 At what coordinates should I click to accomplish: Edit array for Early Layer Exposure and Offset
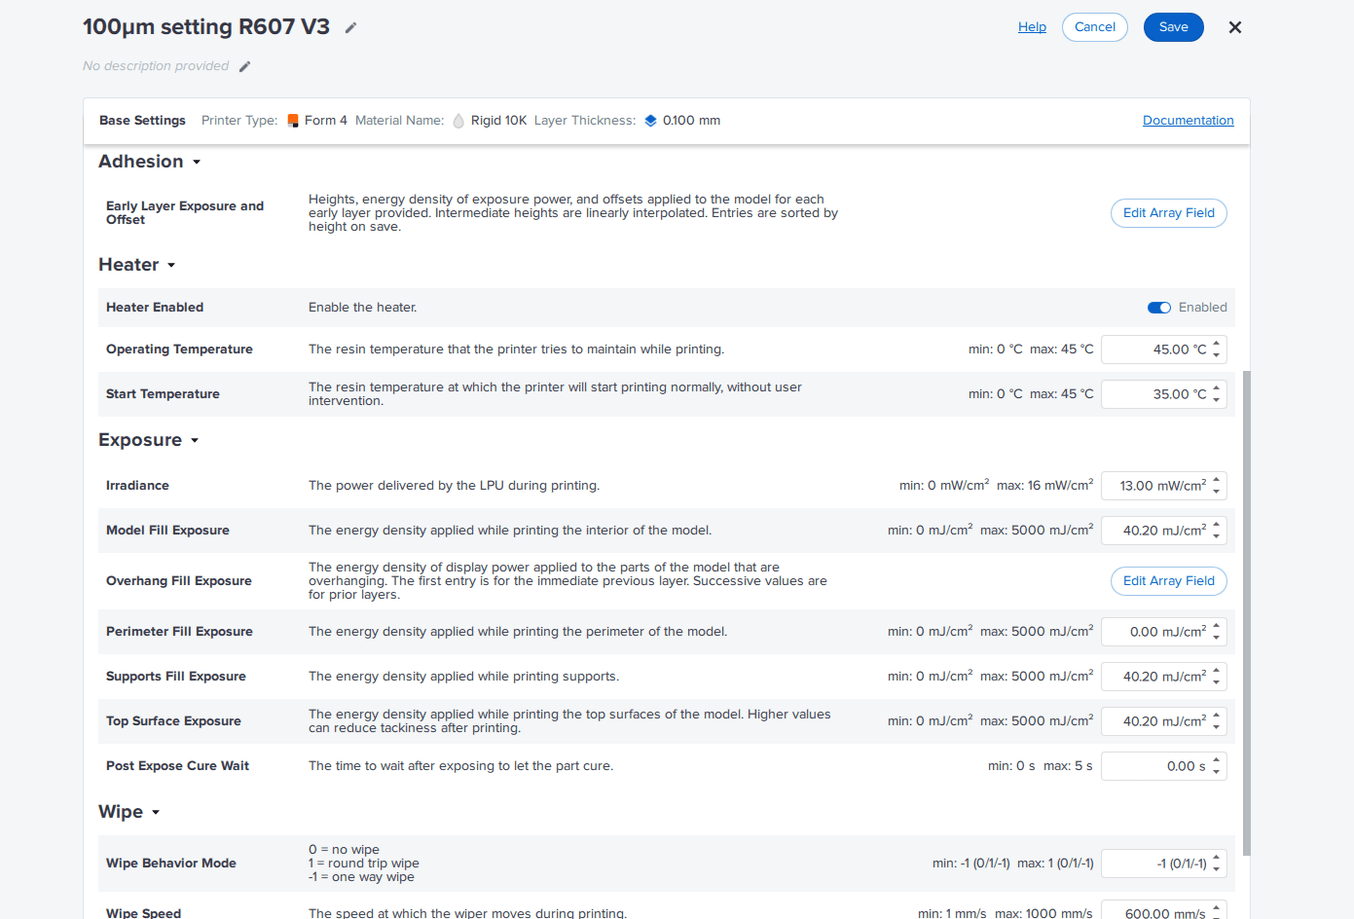coord(1167,213)
